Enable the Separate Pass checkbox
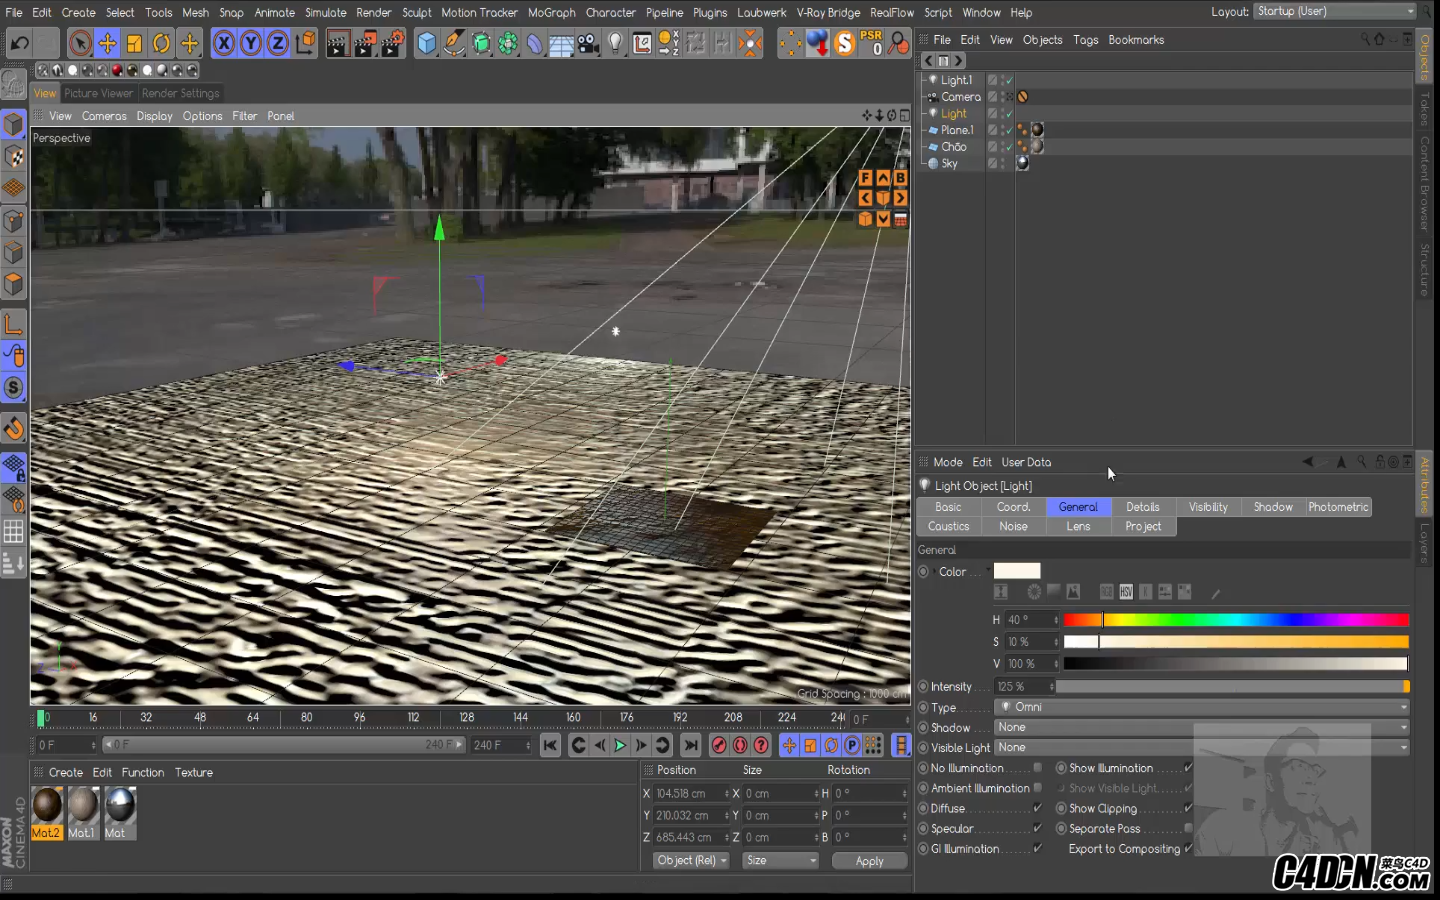1440x900 pixels. (x=1188, y=828)
